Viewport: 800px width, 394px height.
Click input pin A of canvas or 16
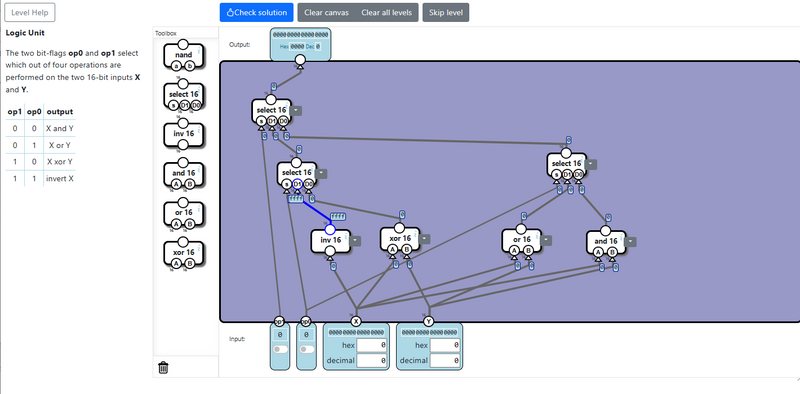coord(514,251)
